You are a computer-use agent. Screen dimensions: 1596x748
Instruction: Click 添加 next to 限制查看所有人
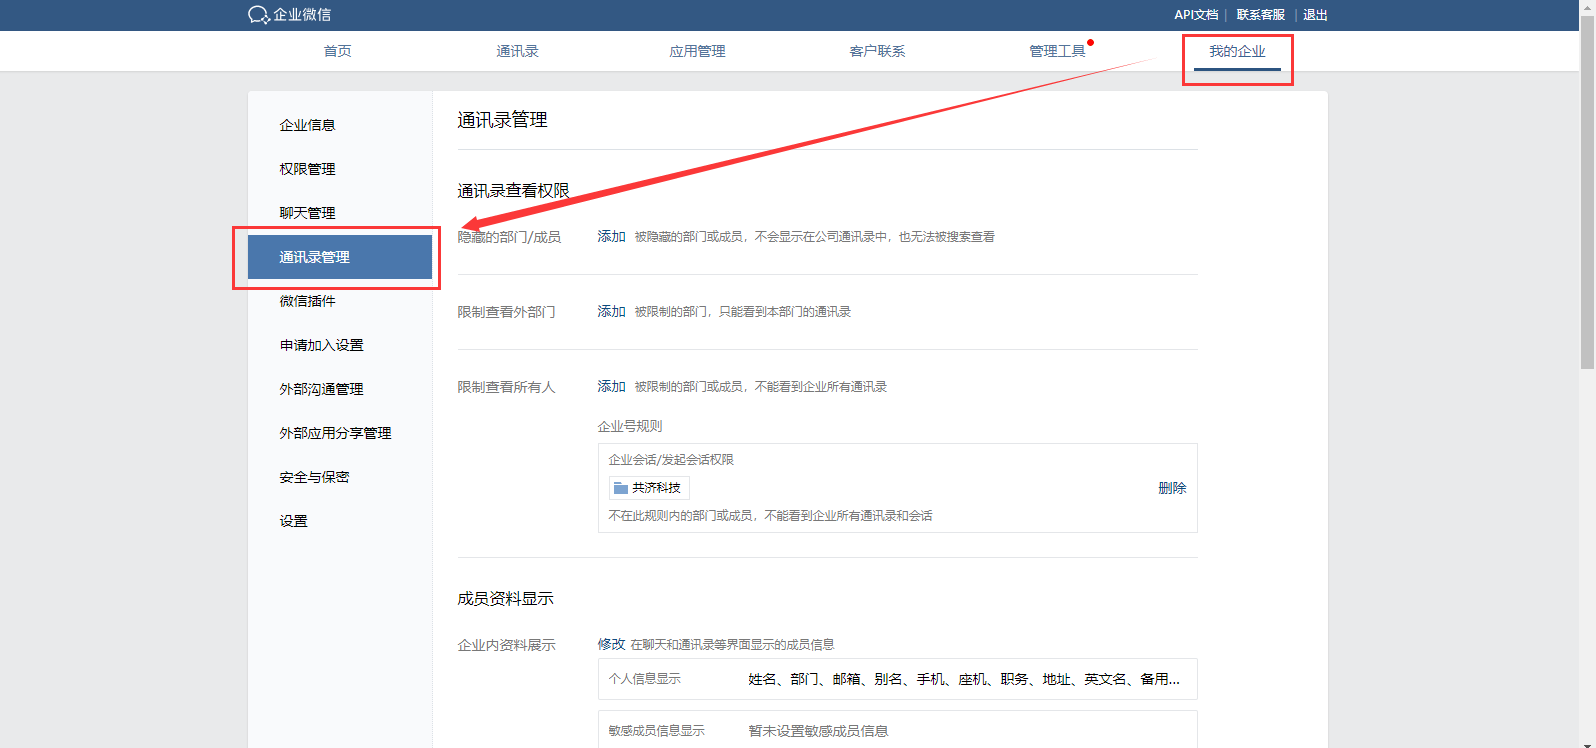(611, 387)
